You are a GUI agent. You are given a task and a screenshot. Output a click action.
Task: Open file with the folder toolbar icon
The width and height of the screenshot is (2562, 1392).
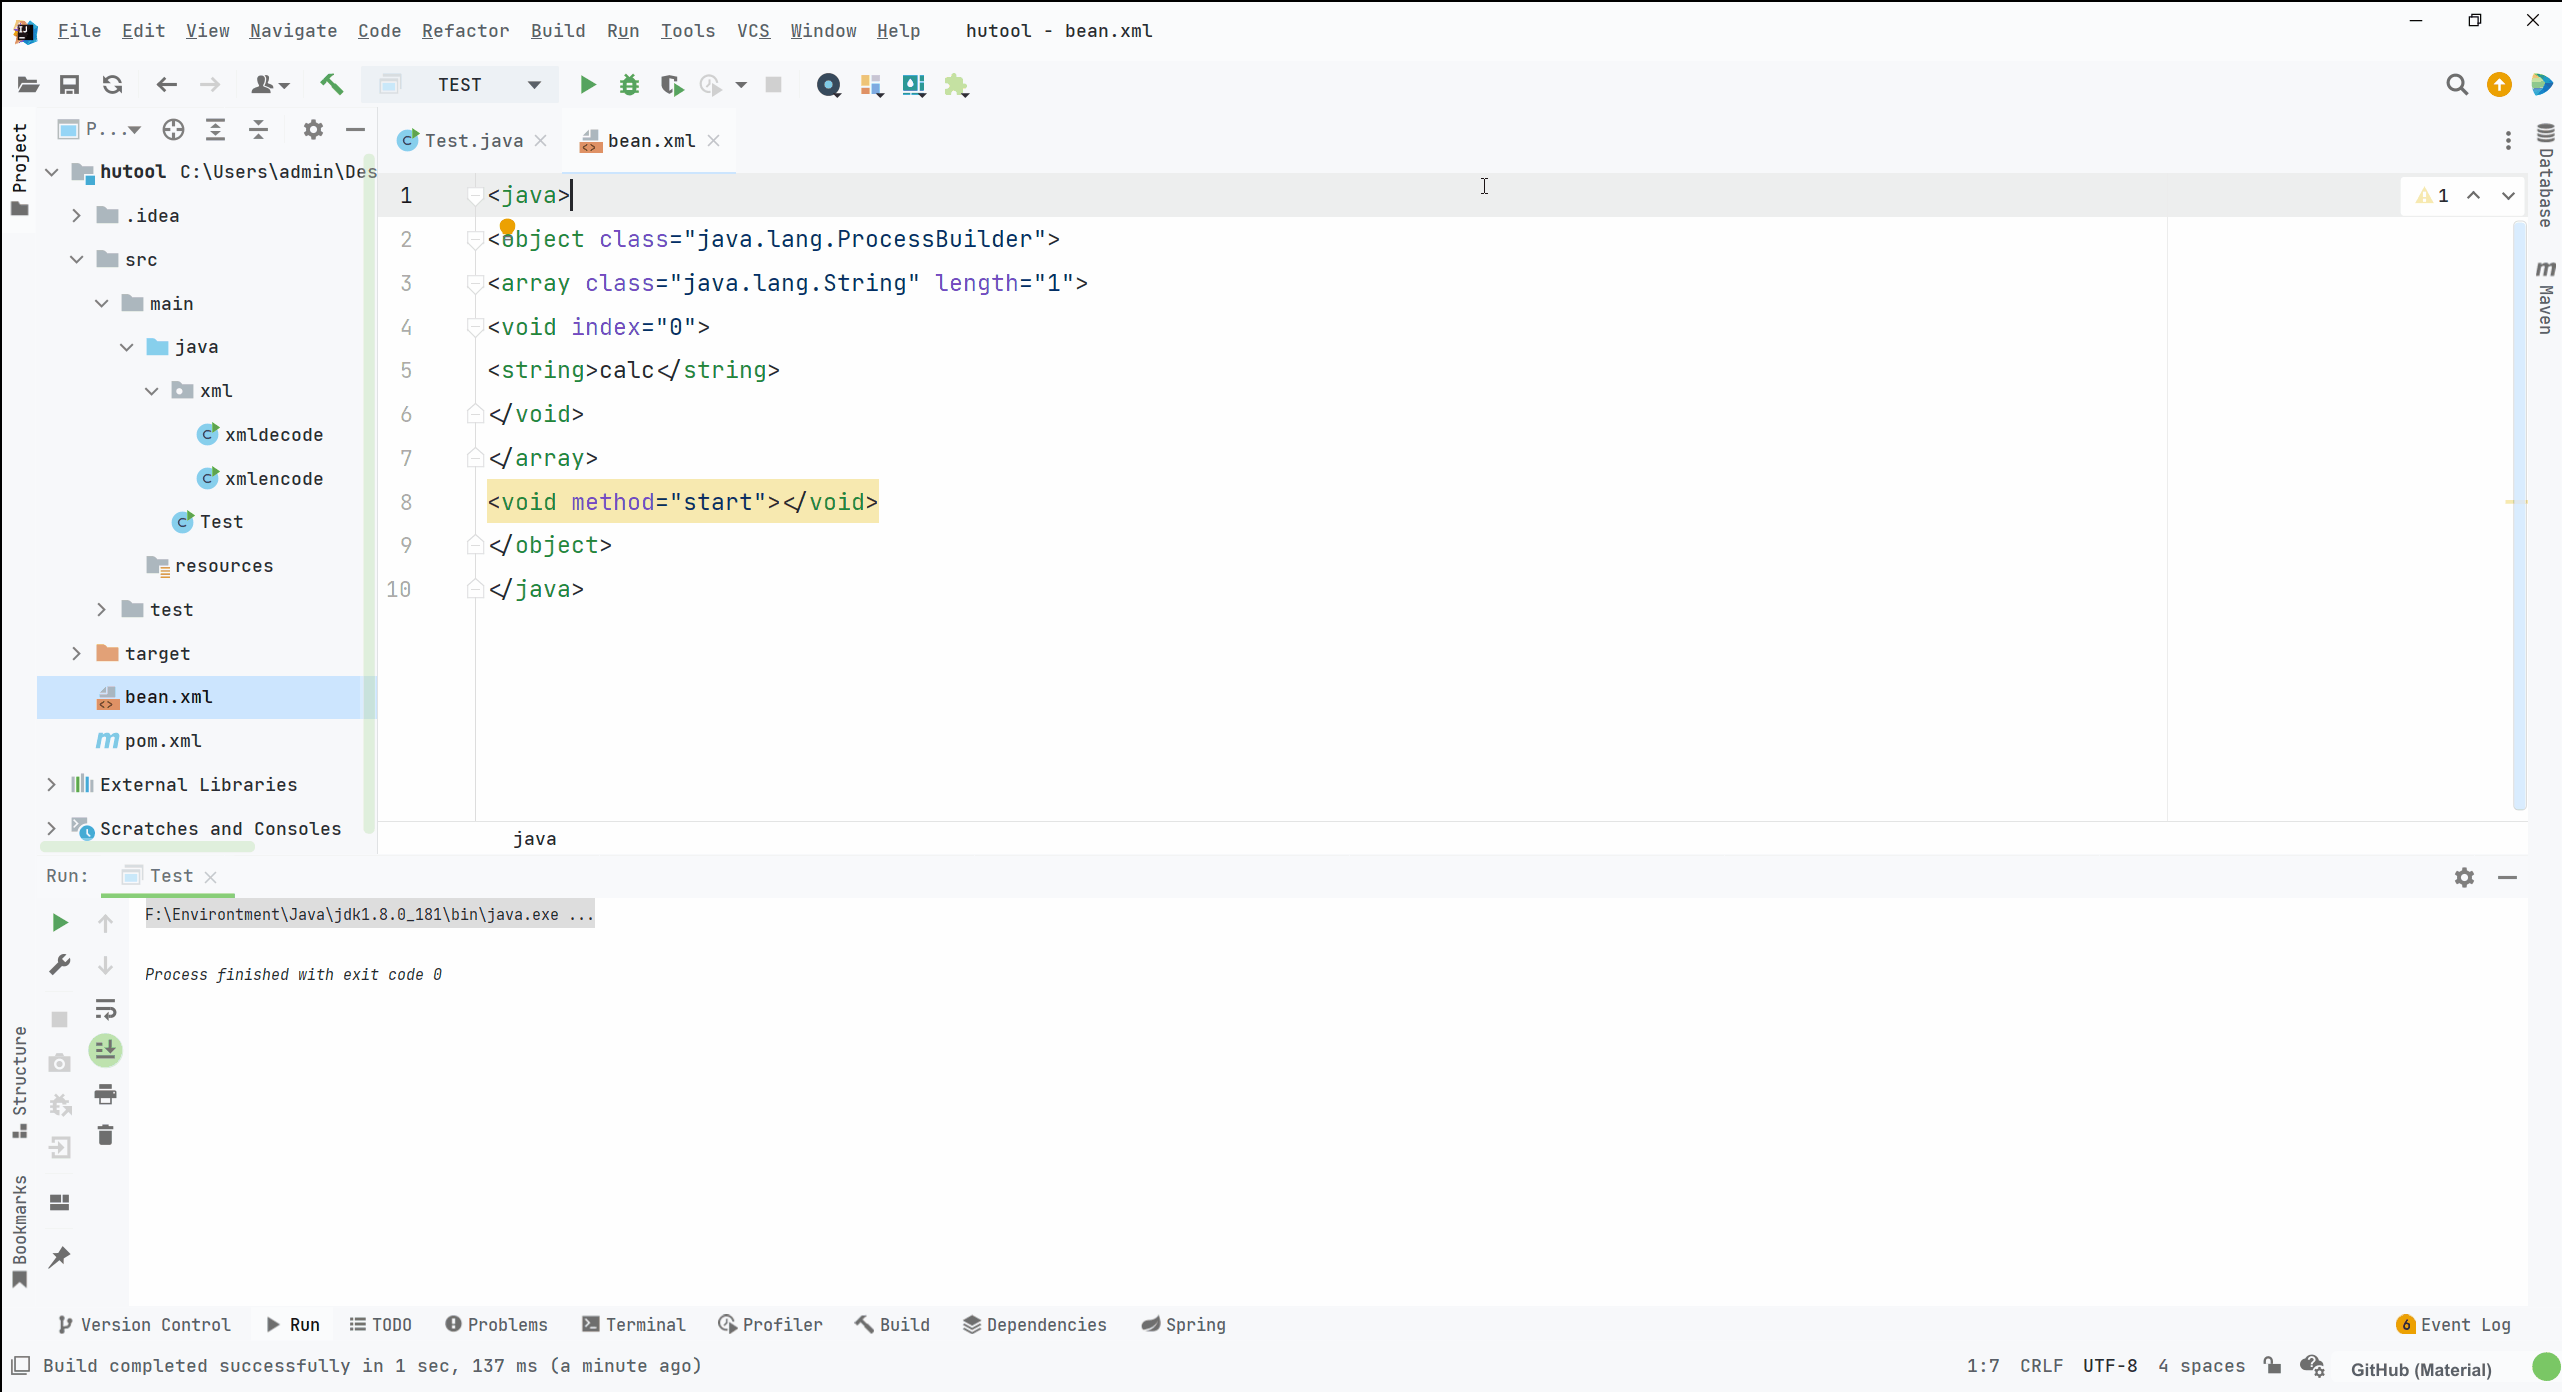point(28,85)
